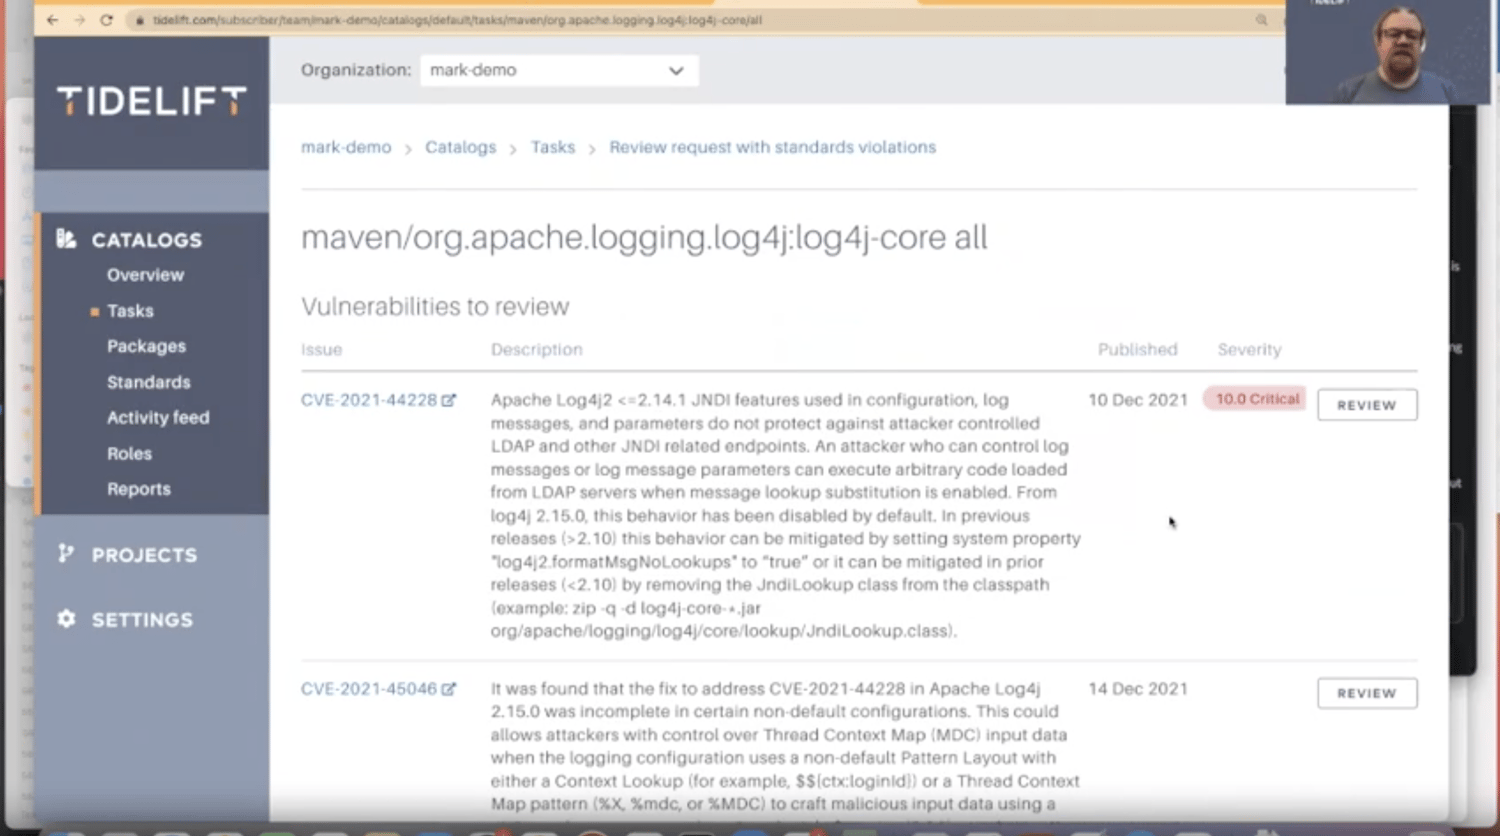Click the browser back arrow
This screenshot has height=836, width=1500.
click(x=52, y=20)
